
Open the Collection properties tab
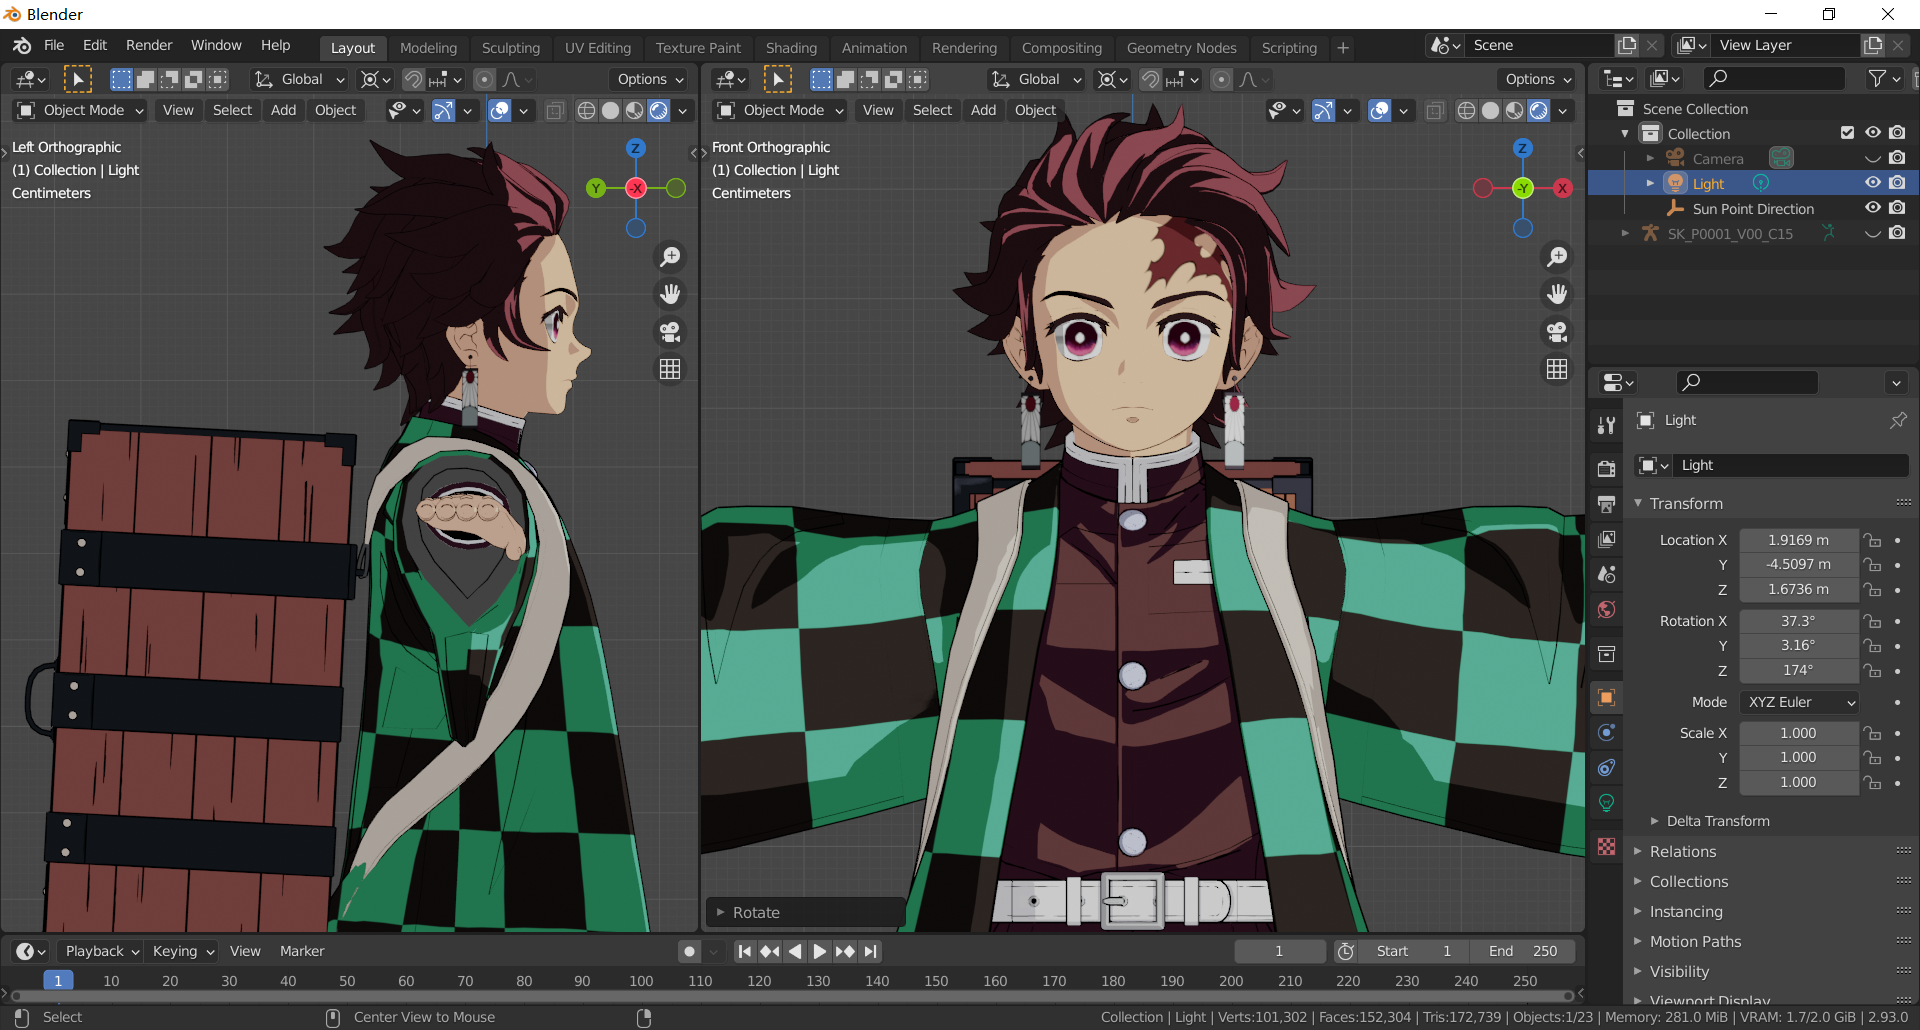[1606, 654]
